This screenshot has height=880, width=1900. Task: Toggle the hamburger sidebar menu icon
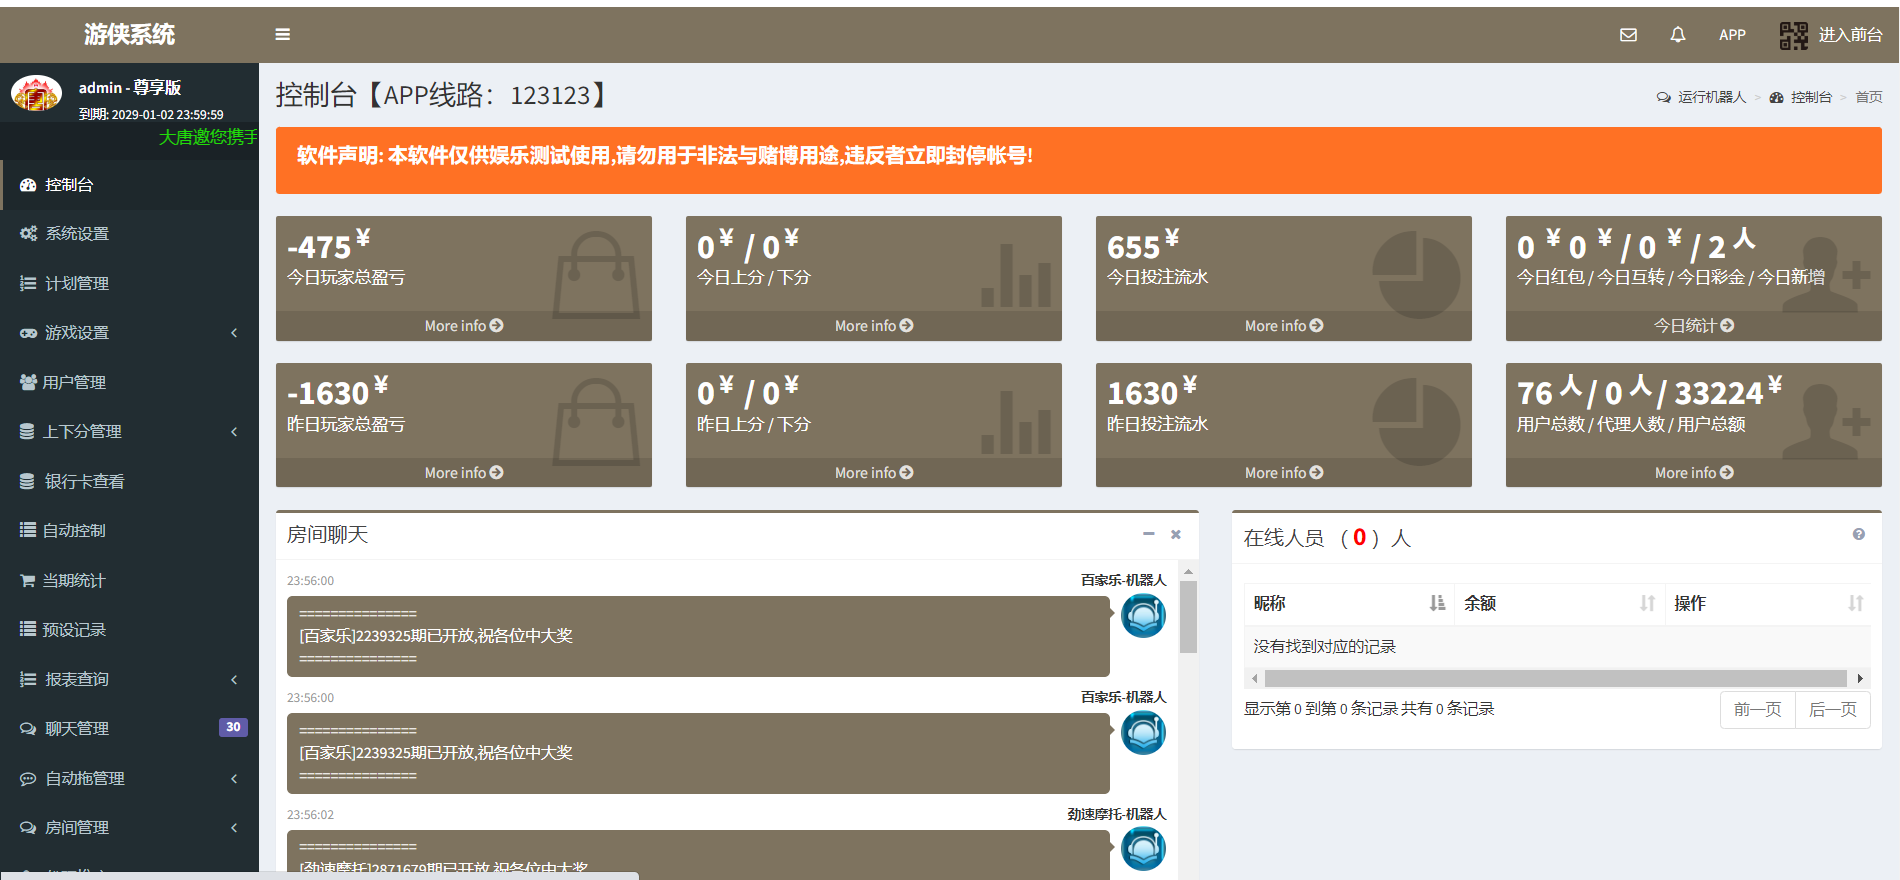click(x=283, y=34)
